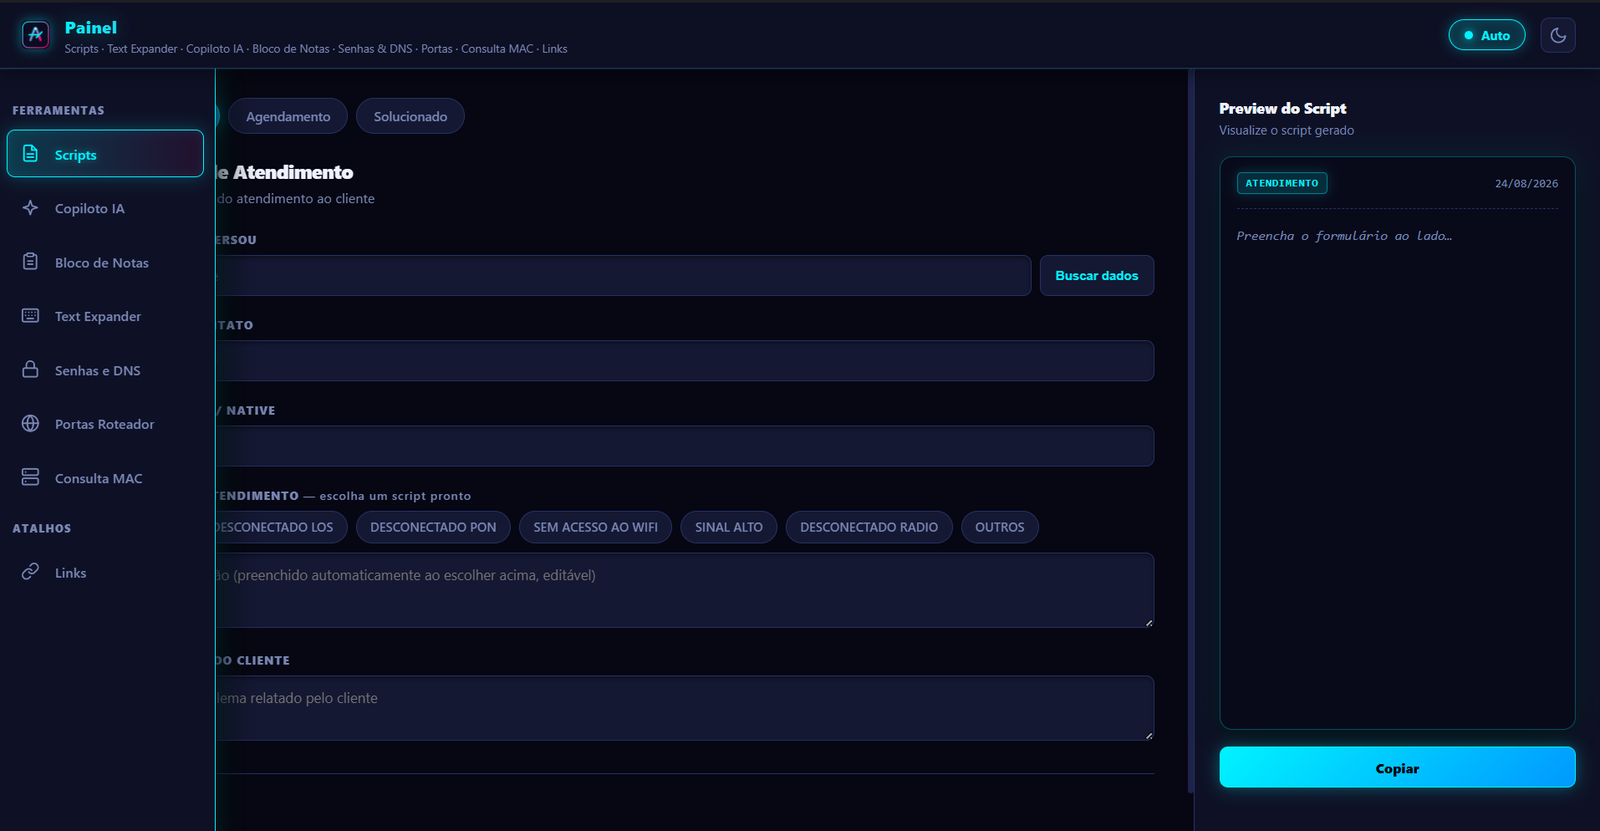Click the 'Visualize o script gerado' subtitle

coord(1286,130)
